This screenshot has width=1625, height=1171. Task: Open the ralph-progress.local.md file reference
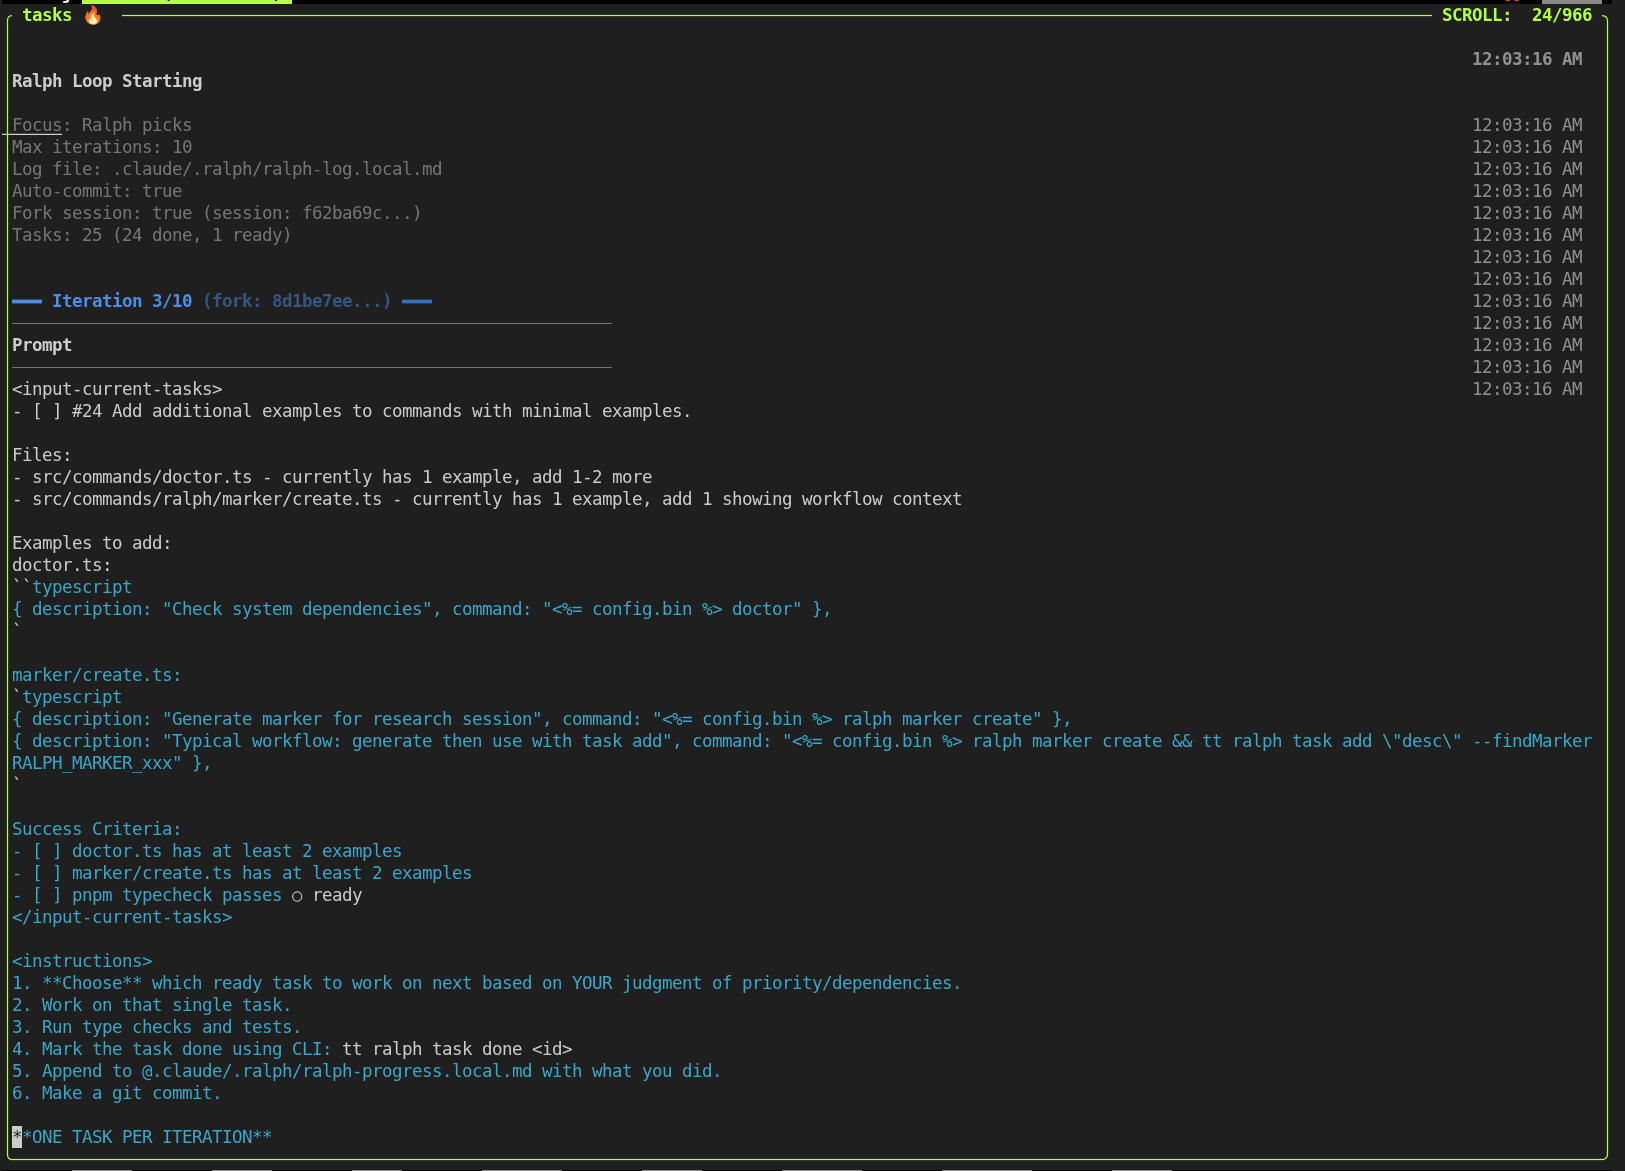pos(337,1071)
